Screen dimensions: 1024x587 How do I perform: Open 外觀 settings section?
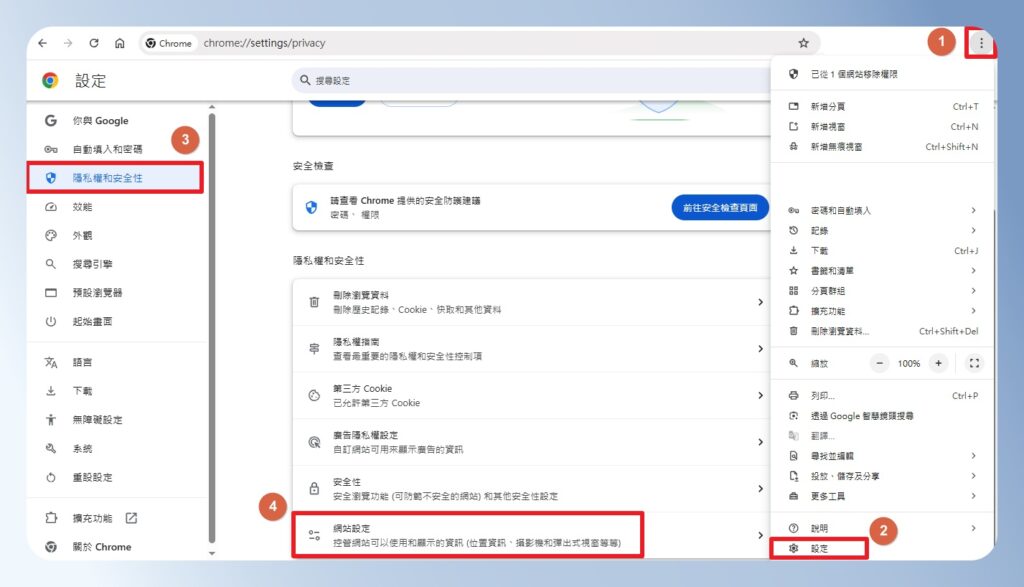[118, 236]
